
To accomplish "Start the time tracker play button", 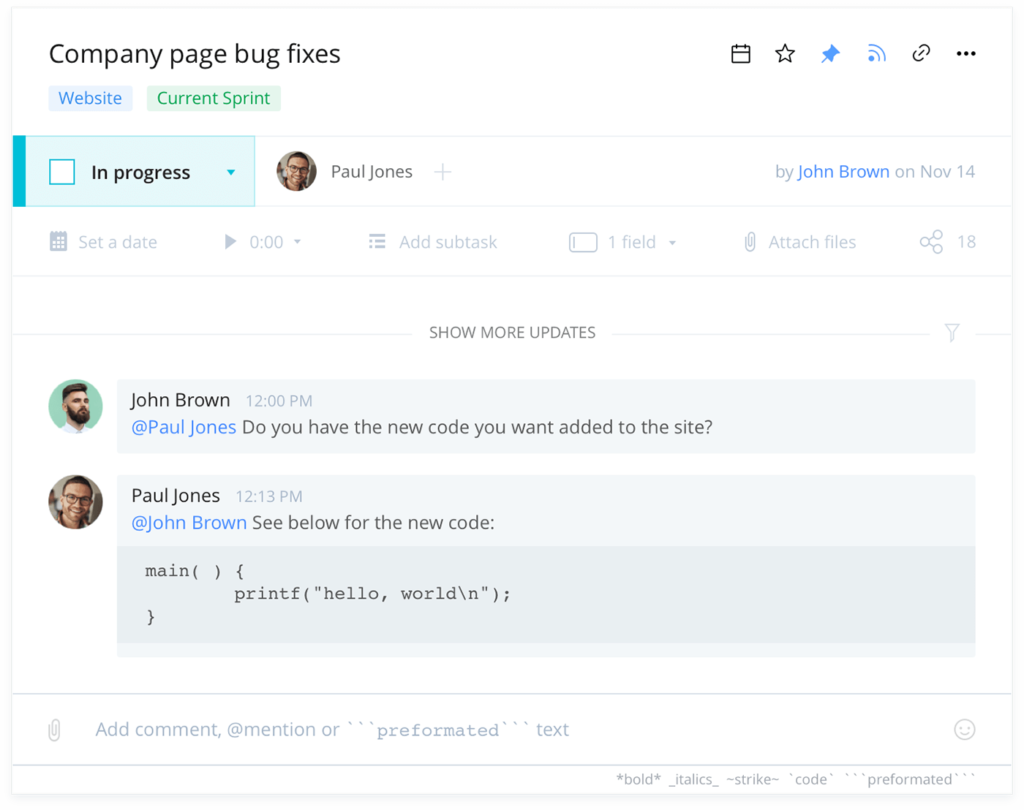I will coord(230,242).
